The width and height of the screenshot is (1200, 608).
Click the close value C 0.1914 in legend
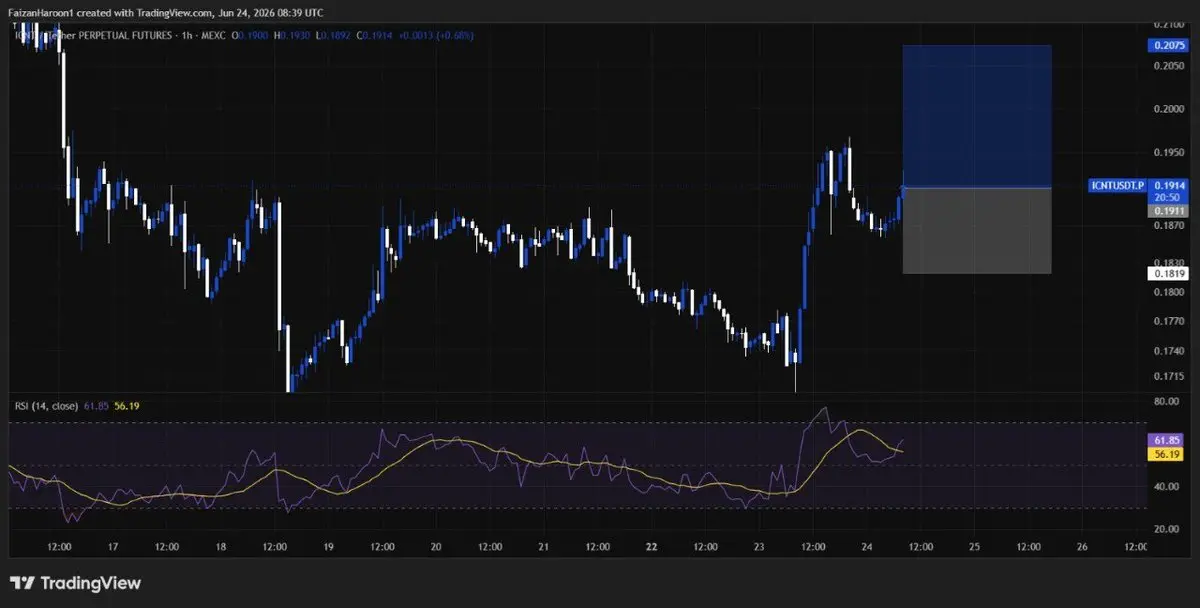[375, 35]
